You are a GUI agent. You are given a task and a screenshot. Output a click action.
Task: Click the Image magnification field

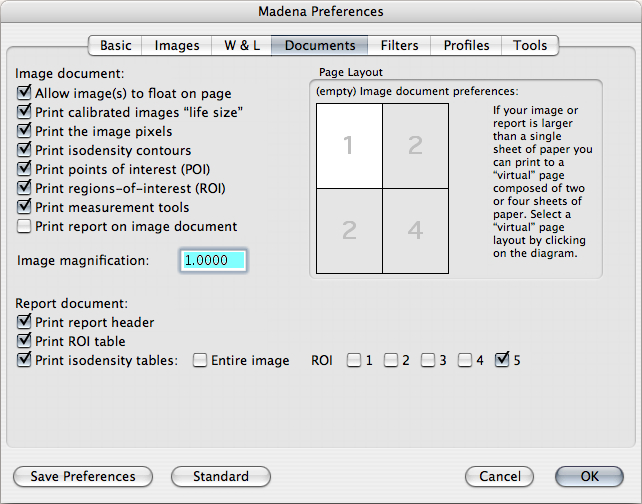pos(213,261)
